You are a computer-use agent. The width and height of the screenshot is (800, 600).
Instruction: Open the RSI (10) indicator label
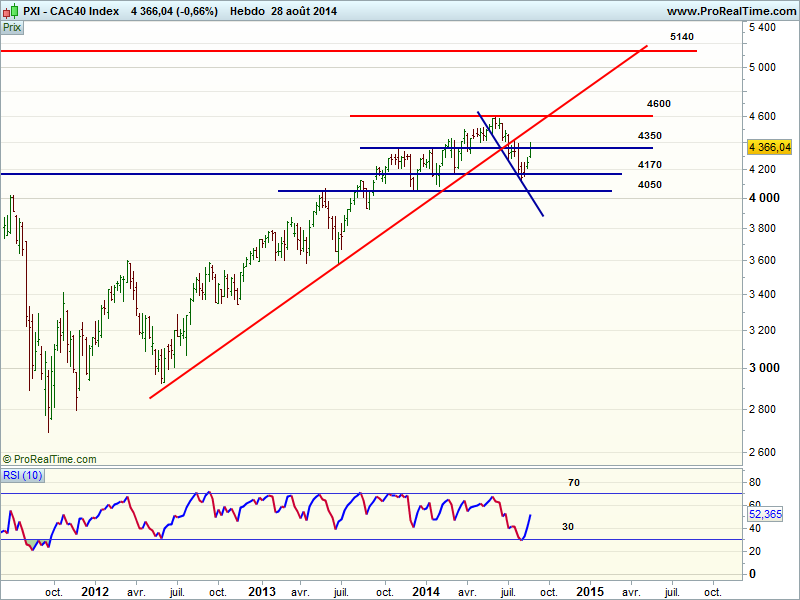[x=23, y=475]
